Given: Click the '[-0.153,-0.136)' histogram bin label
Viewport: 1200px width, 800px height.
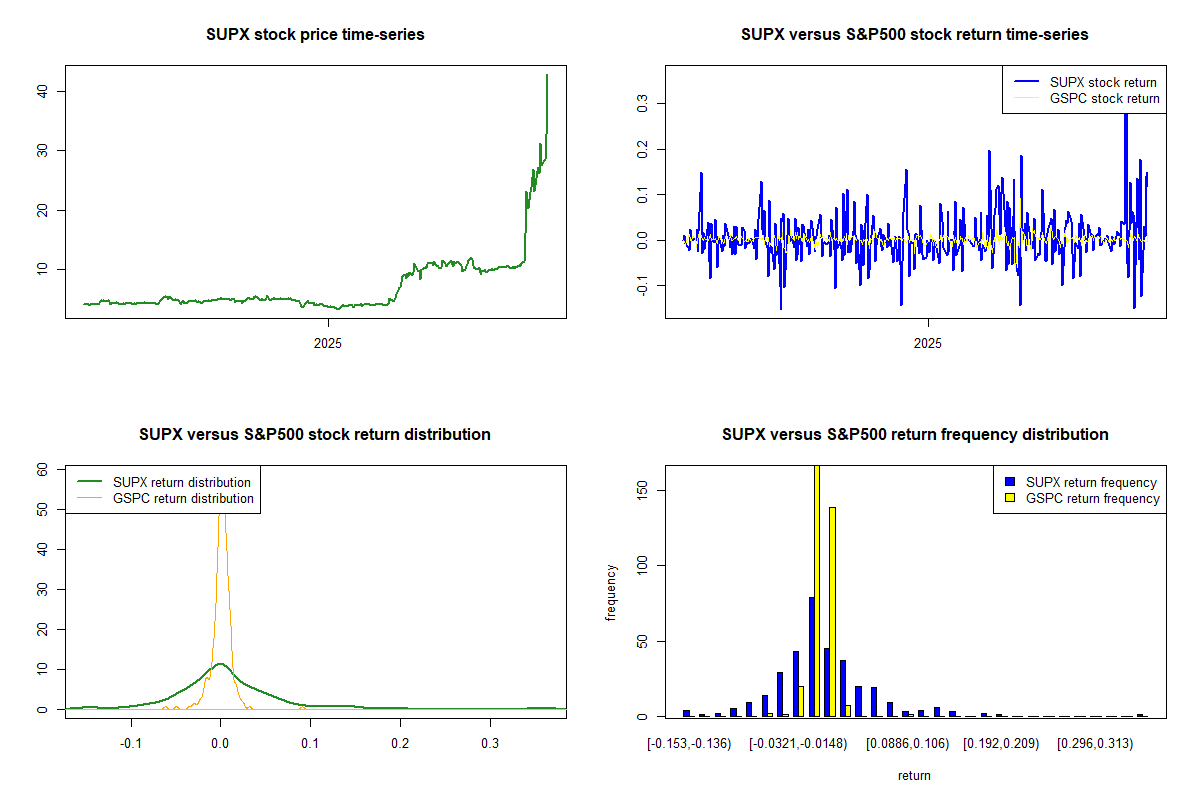Looking at the screenshot, I should click(689, 743).
